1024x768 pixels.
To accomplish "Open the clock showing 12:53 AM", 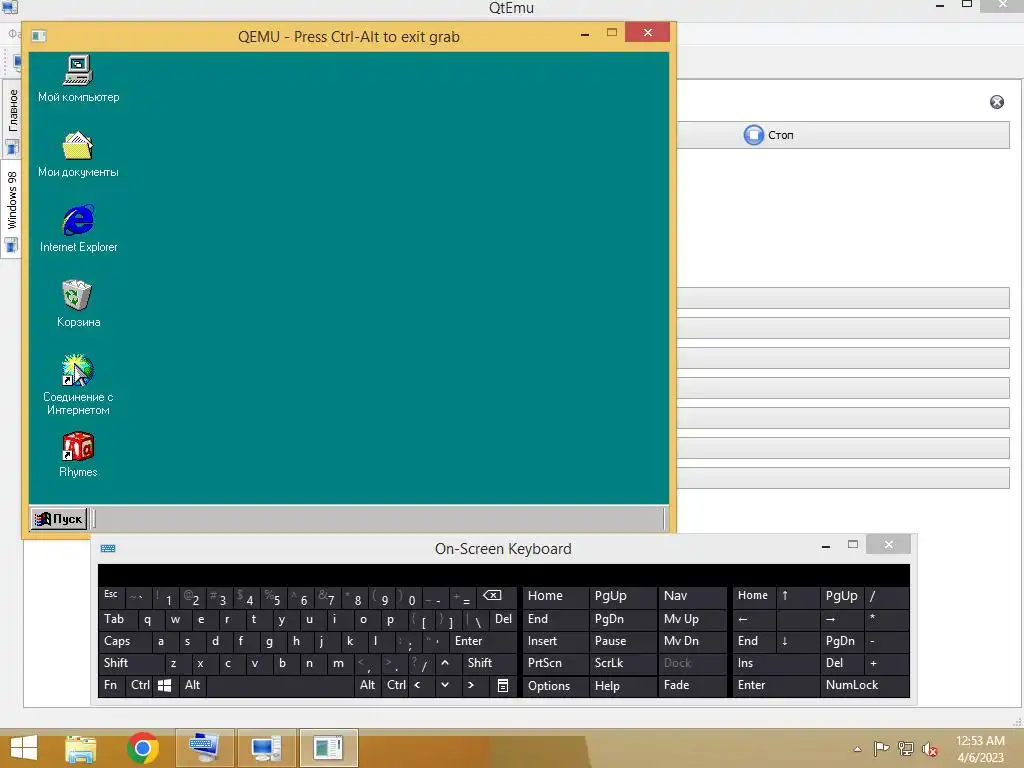I will (x=980, y=749).
